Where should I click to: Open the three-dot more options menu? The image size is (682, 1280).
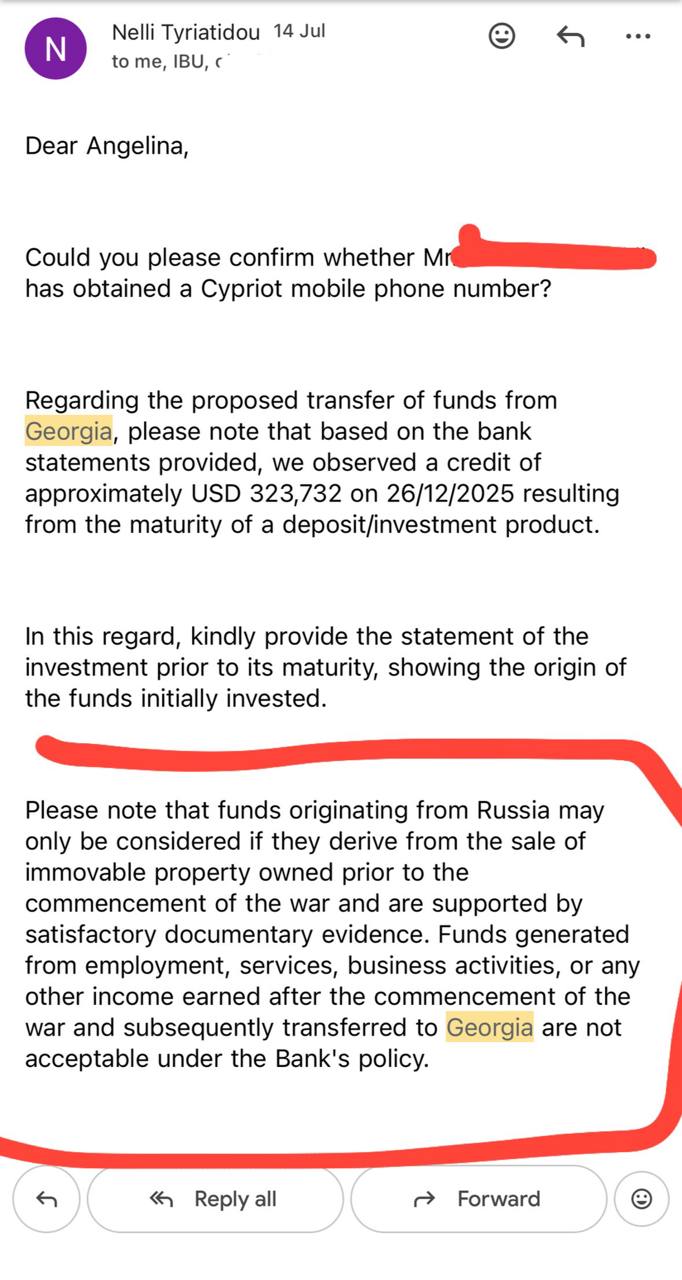click(x=637, y=37)
